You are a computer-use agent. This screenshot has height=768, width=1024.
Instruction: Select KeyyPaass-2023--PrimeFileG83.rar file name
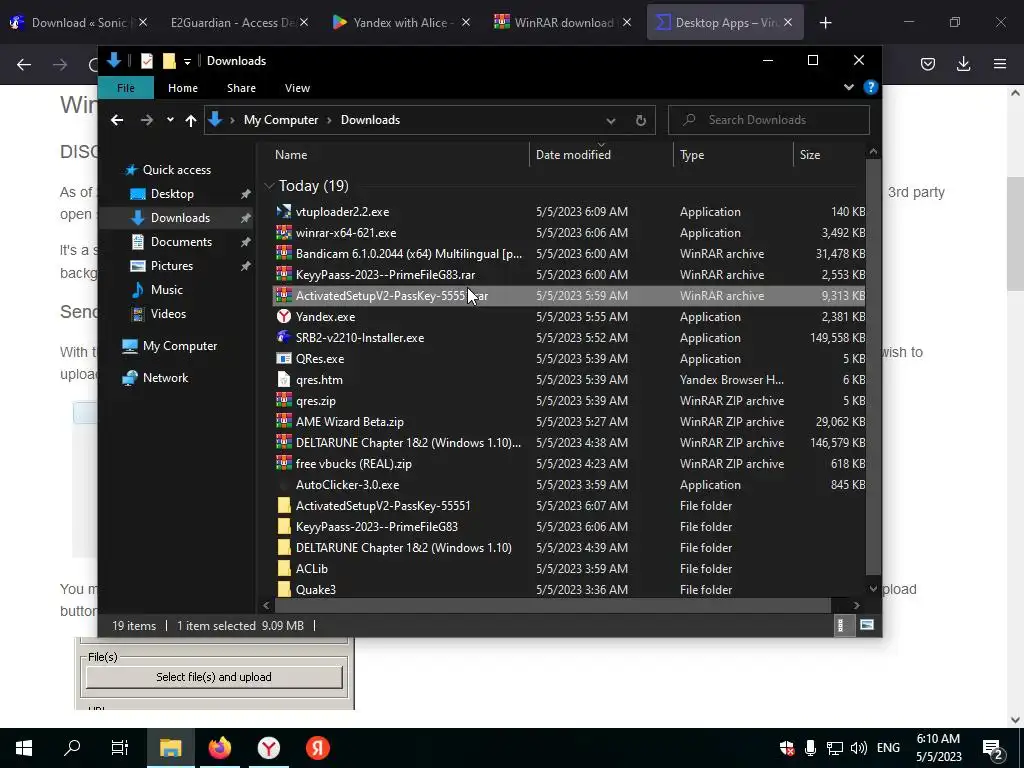pyautogui.click(x=385, y=275)
